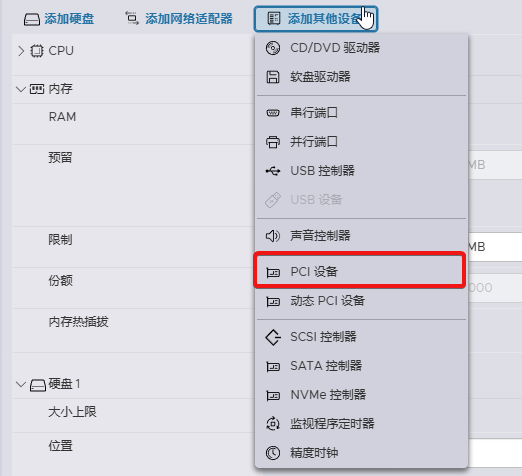Click the precision clock (精度时钟) icon
Viewport: 522px width, 476px height.
(x=273, y=453)
